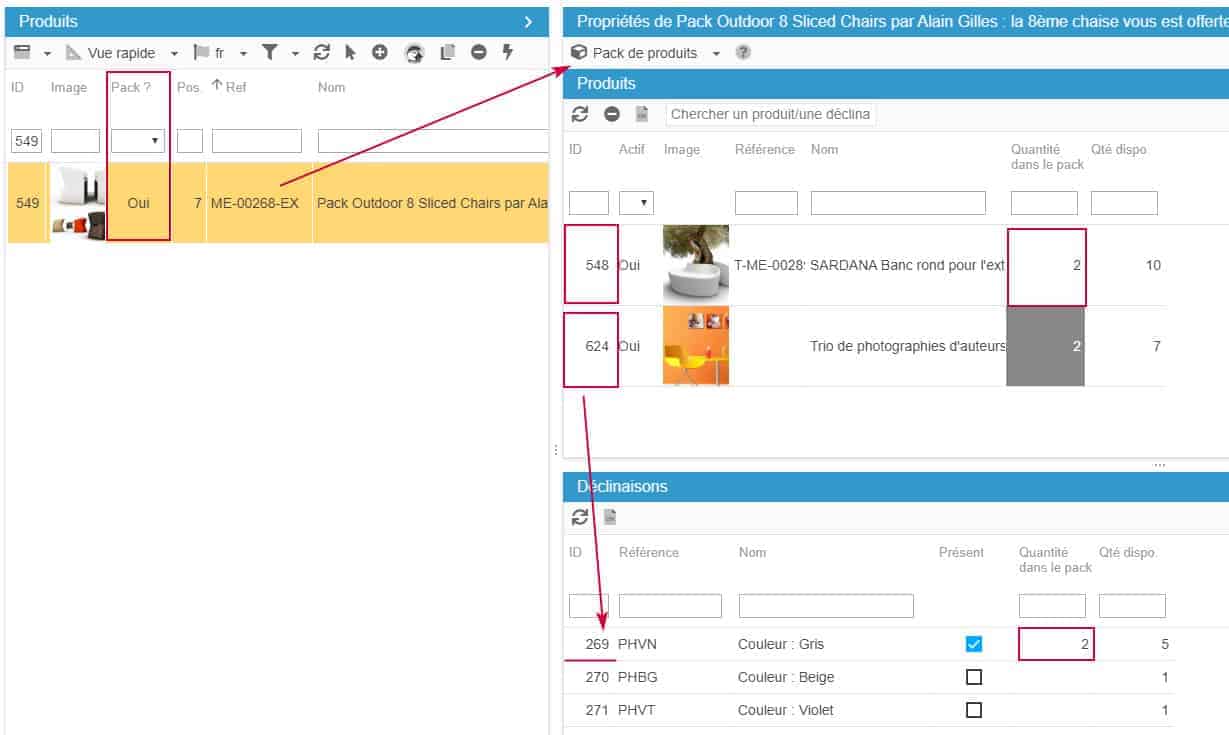Click the mouse pointer selection icon
1229x735 pixels.
click(350, 53)
